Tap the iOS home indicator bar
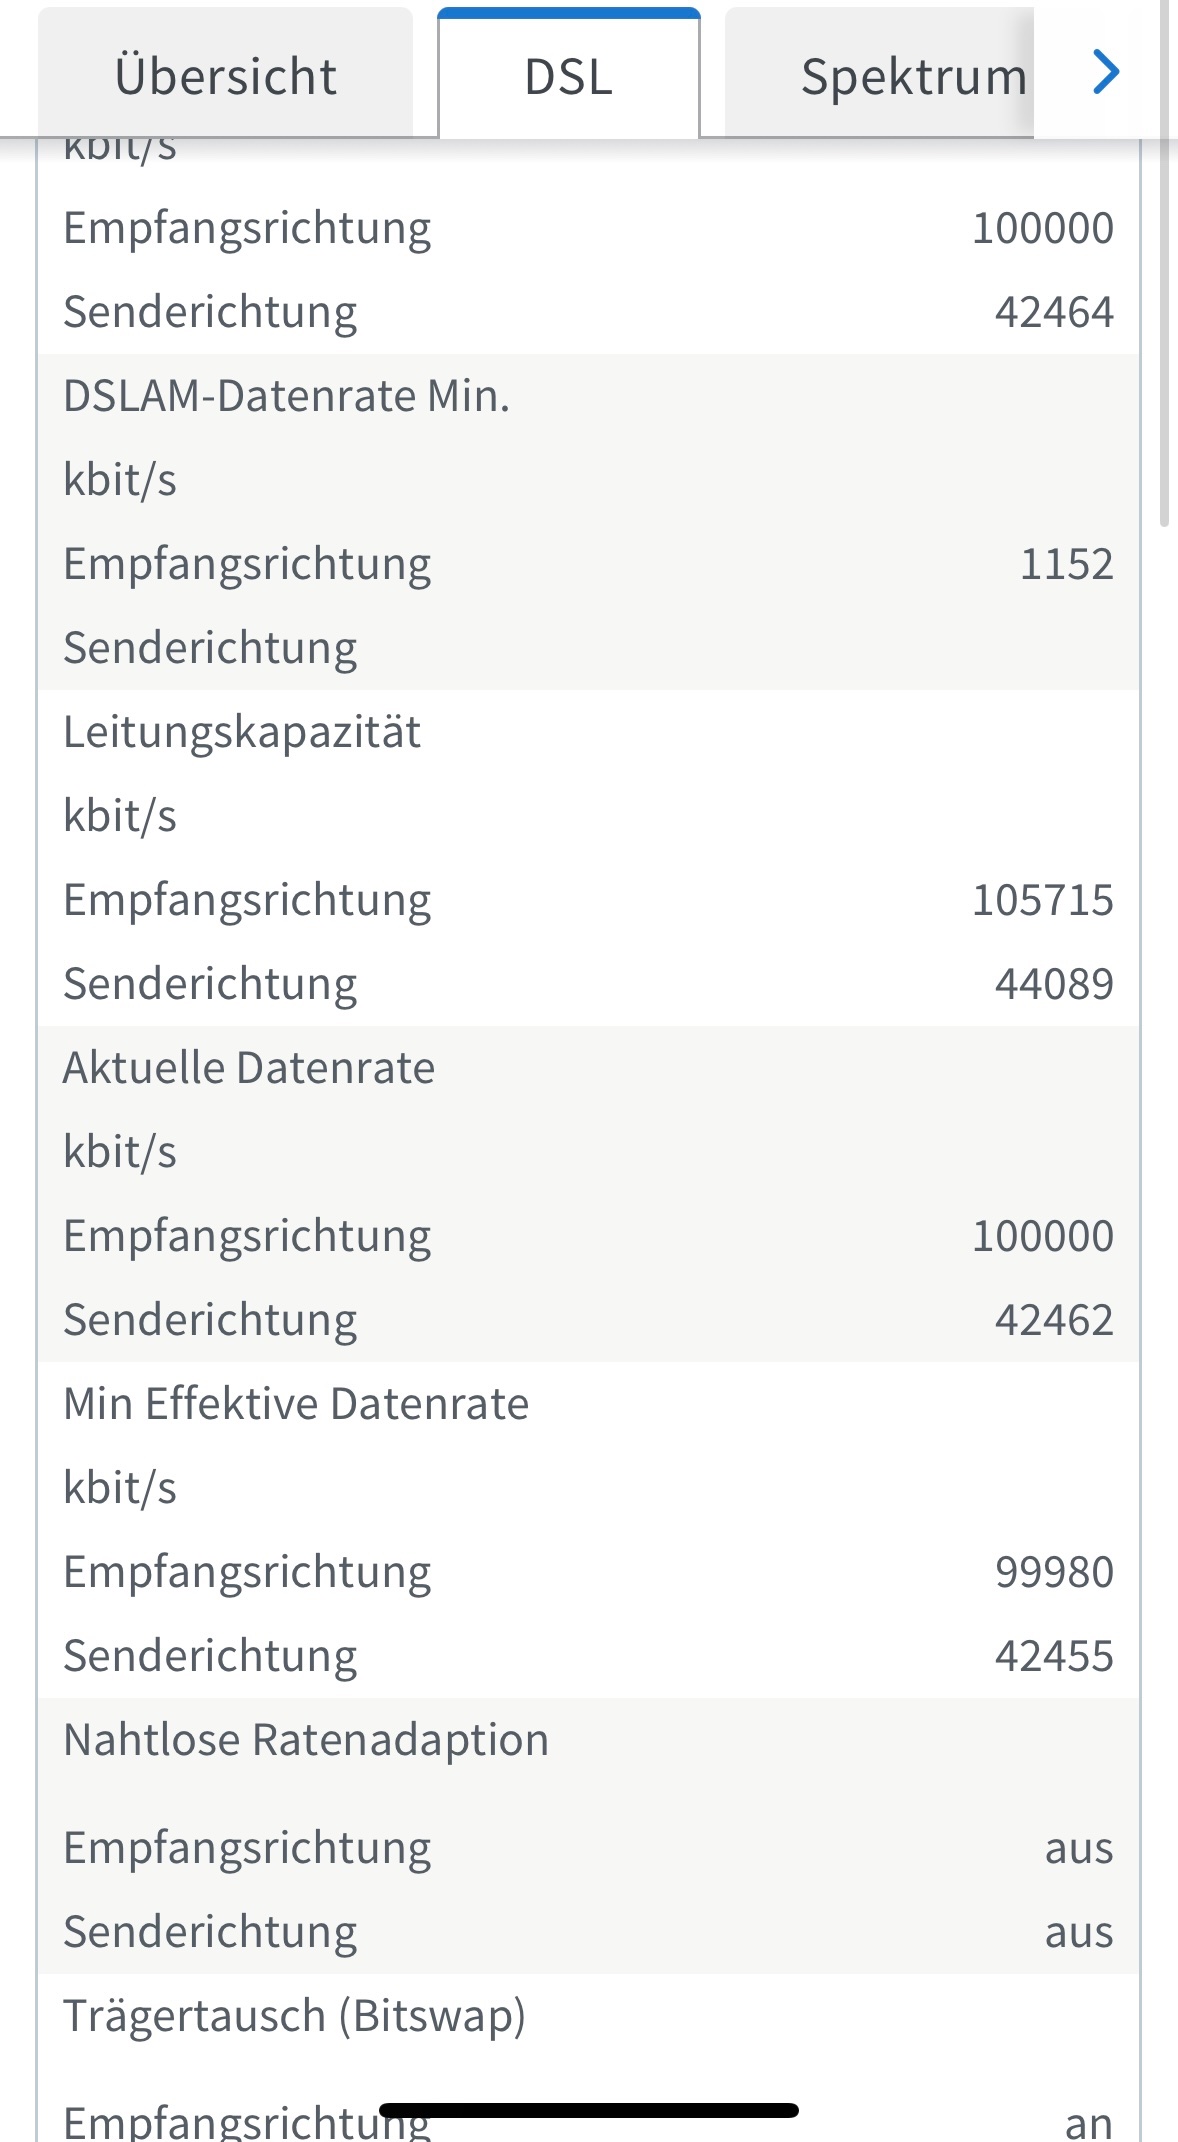Viewport: 1178px width, 2142px height. pyautogui.click(x=589, y=2110)
